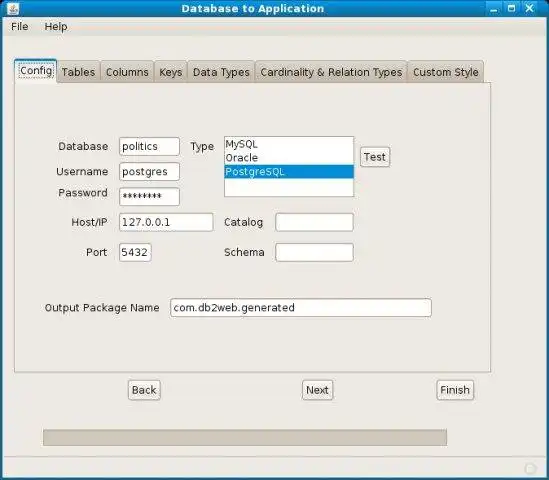Screen dimensions: 549x480
Task: Open the Help menu
Action: 56,27
